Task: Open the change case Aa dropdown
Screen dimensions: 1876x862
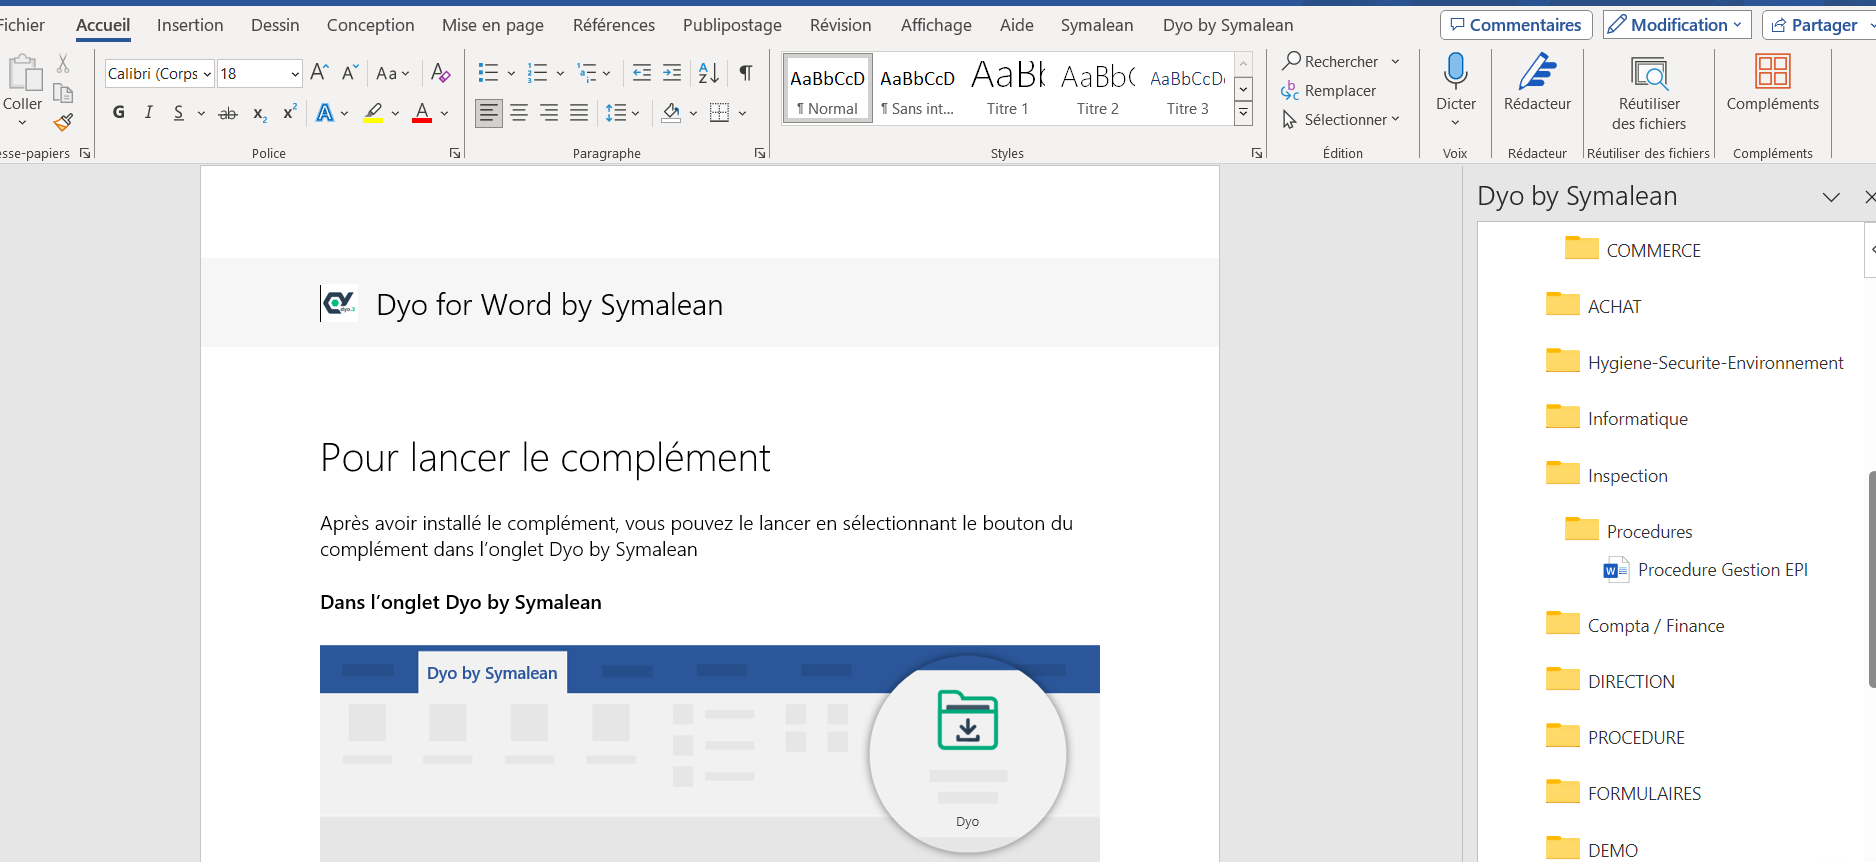Action: coord(392,73)
